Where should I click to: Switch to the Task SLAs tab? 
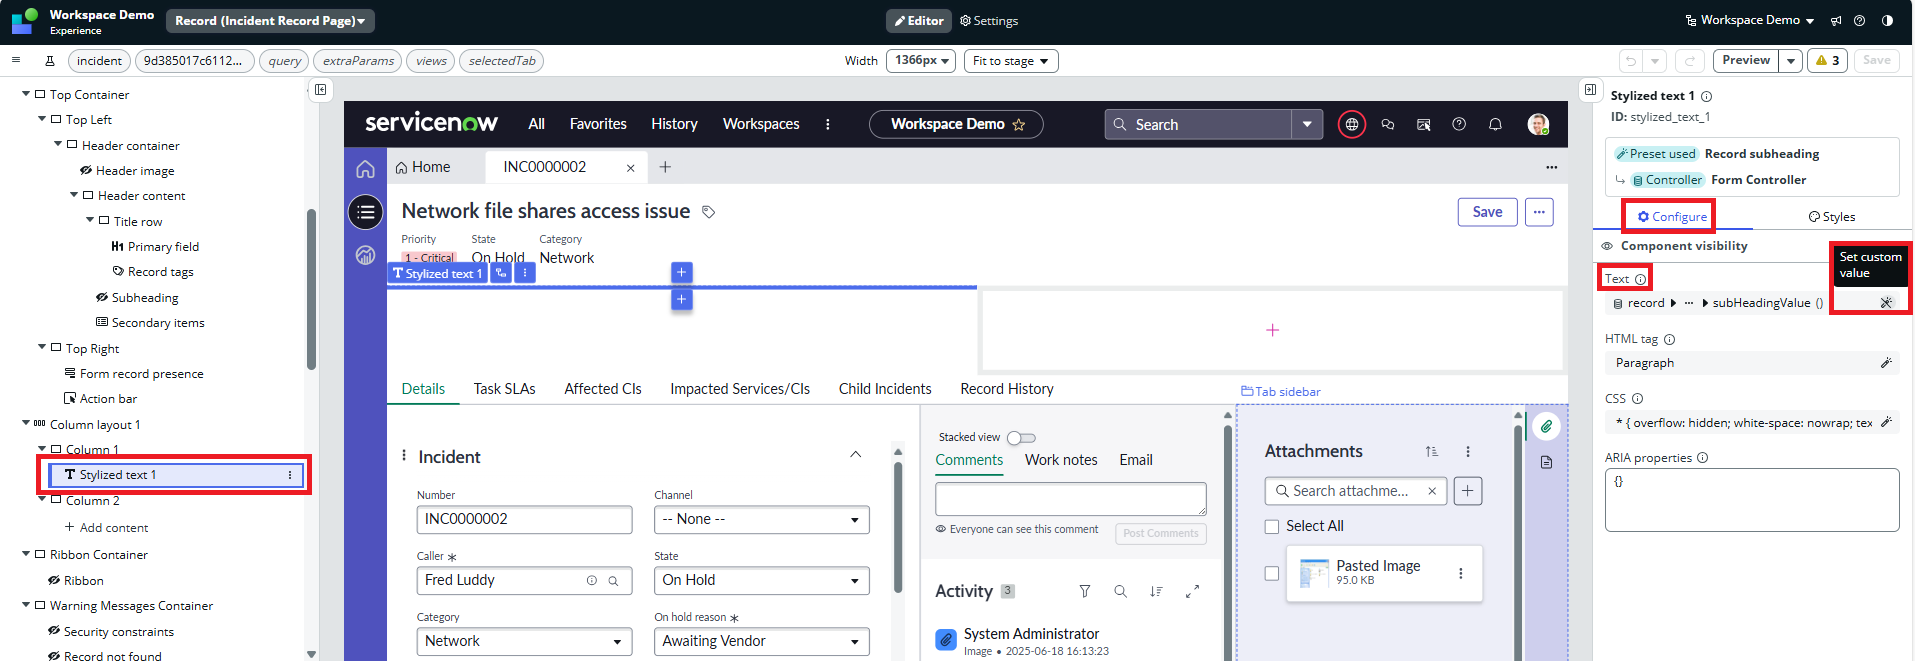click(504, 389)
